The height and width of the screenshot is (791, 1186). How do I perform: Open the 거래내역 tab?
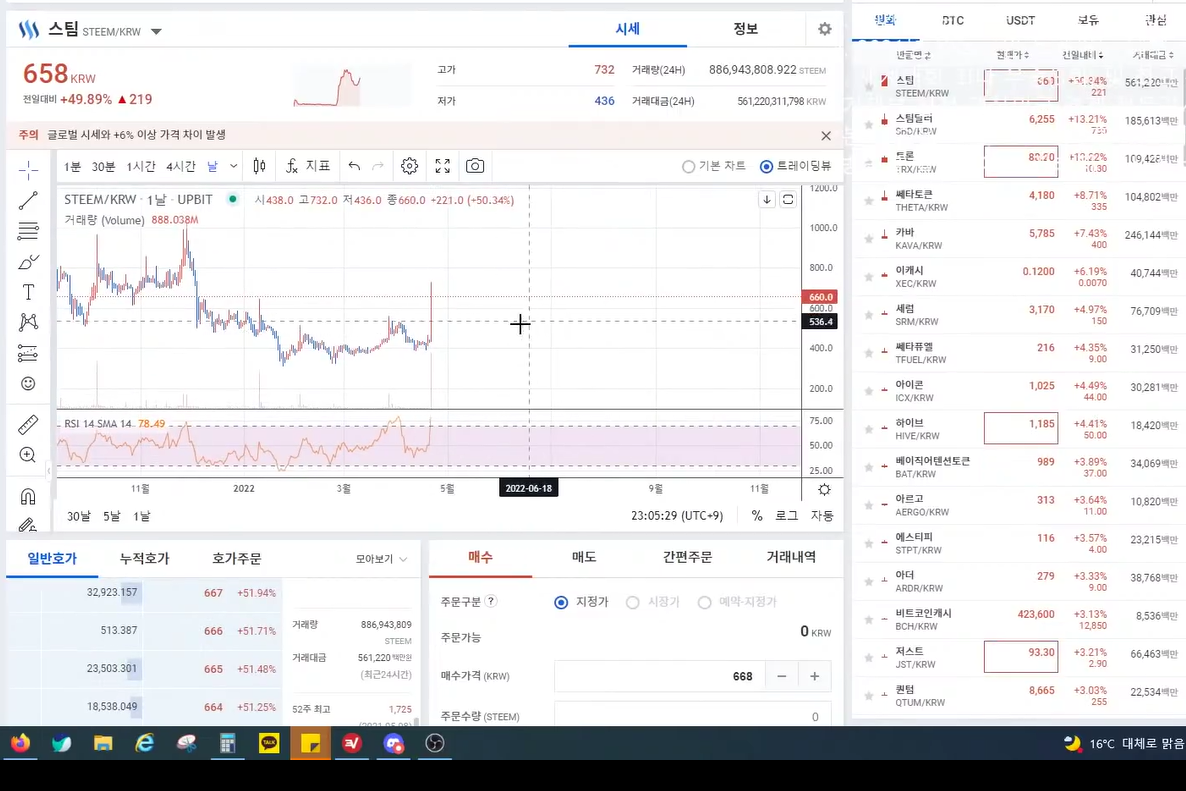(x=791, y=557)
